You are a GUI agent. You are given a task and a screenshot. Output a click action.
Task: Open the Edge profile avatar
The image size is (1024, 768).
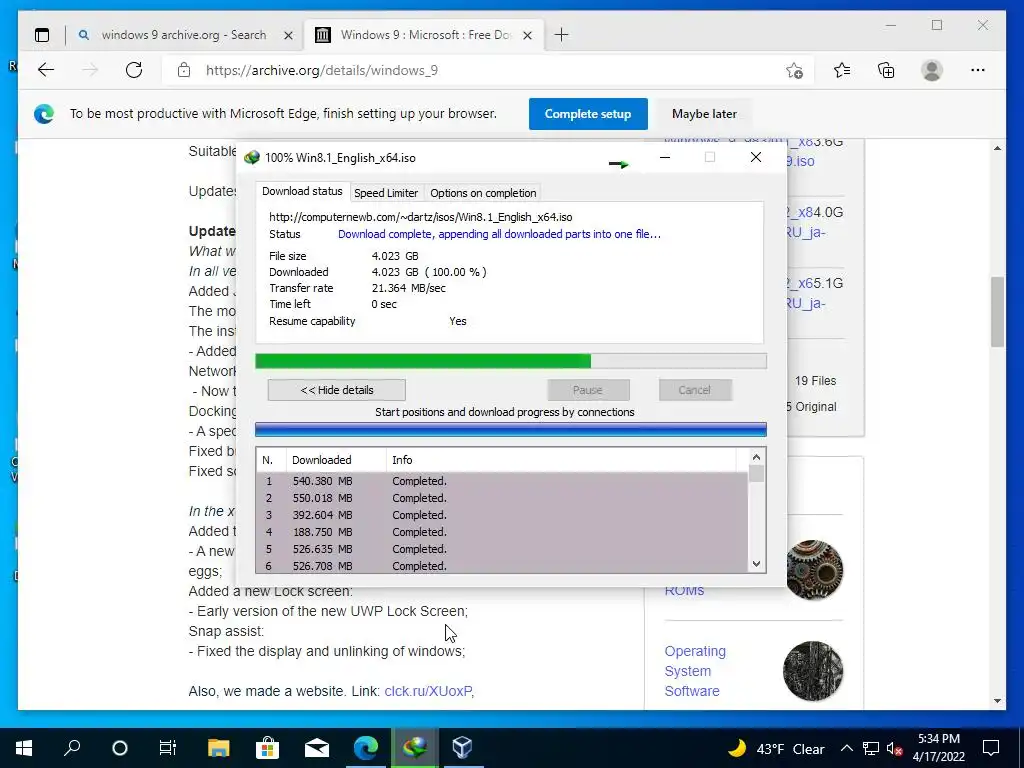pyautogui.click(x=932, y=70)
